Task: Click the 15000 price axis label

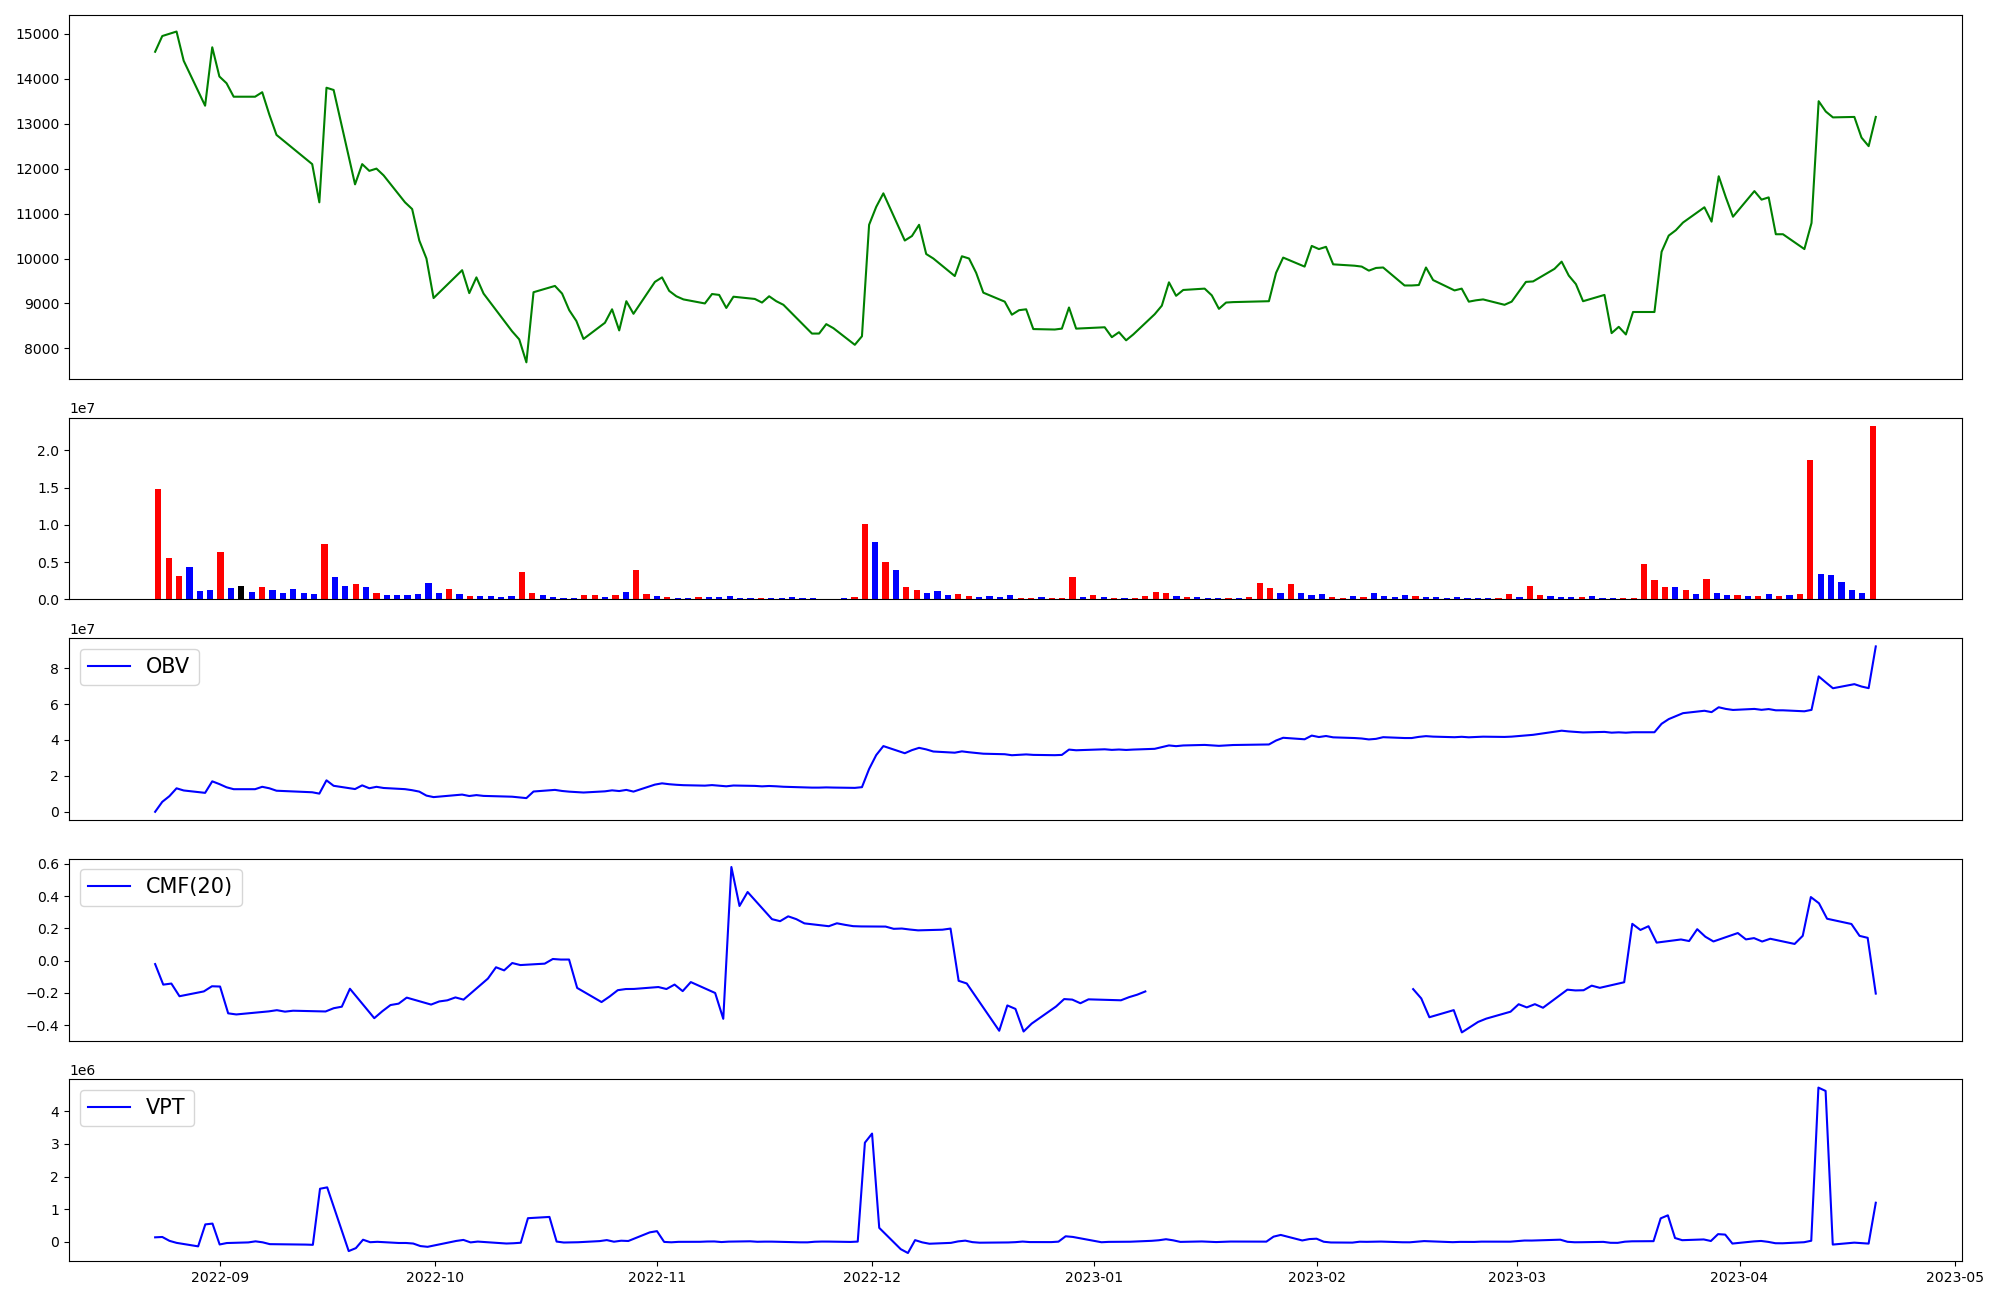Action: tap(38, 34)
